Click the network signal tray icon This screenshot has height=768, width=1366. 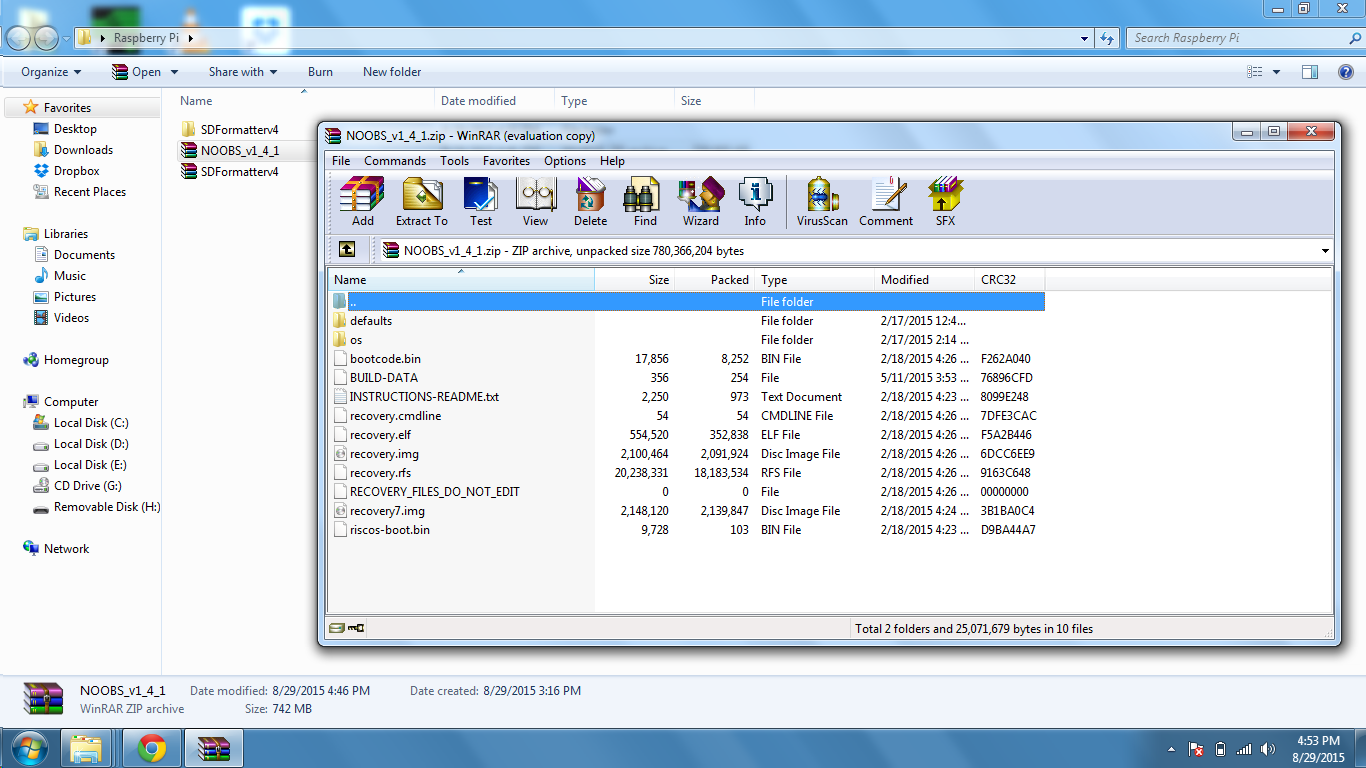(1244, 748)
